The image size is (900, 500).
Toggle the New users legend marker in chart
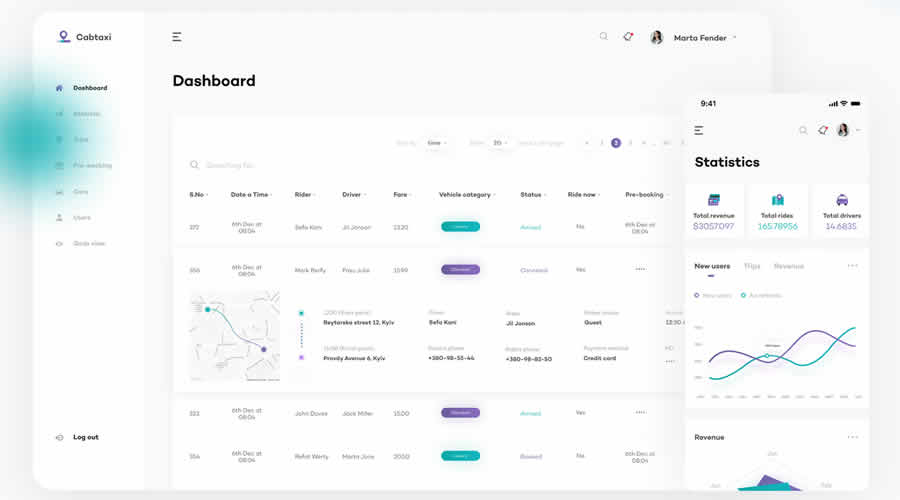697,296
